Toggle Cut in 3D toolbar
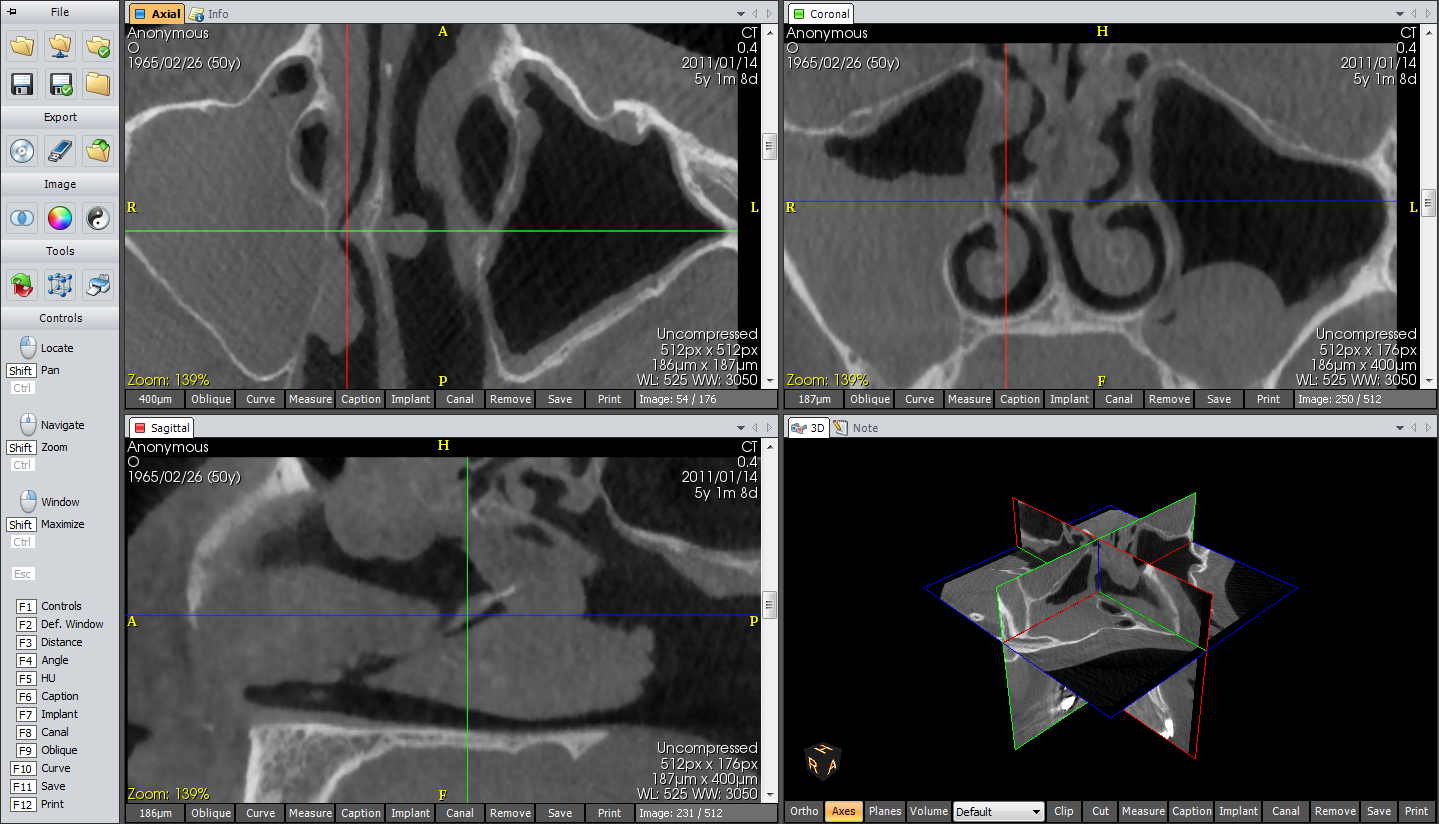The width and height of the screenshot is (1439, 824). [x=1100, y=811]
